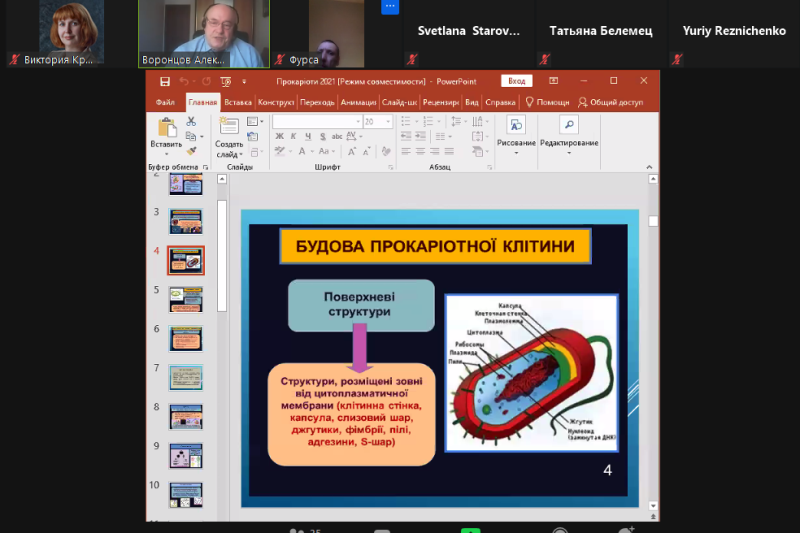800x533 pixels.
Task: Toggle underline with the Ч button
Action: [x=308, y=136]
